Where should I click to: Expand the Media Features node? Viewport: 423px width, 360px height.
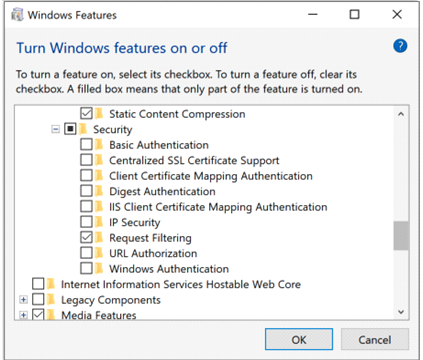click(x=23, y=315)
